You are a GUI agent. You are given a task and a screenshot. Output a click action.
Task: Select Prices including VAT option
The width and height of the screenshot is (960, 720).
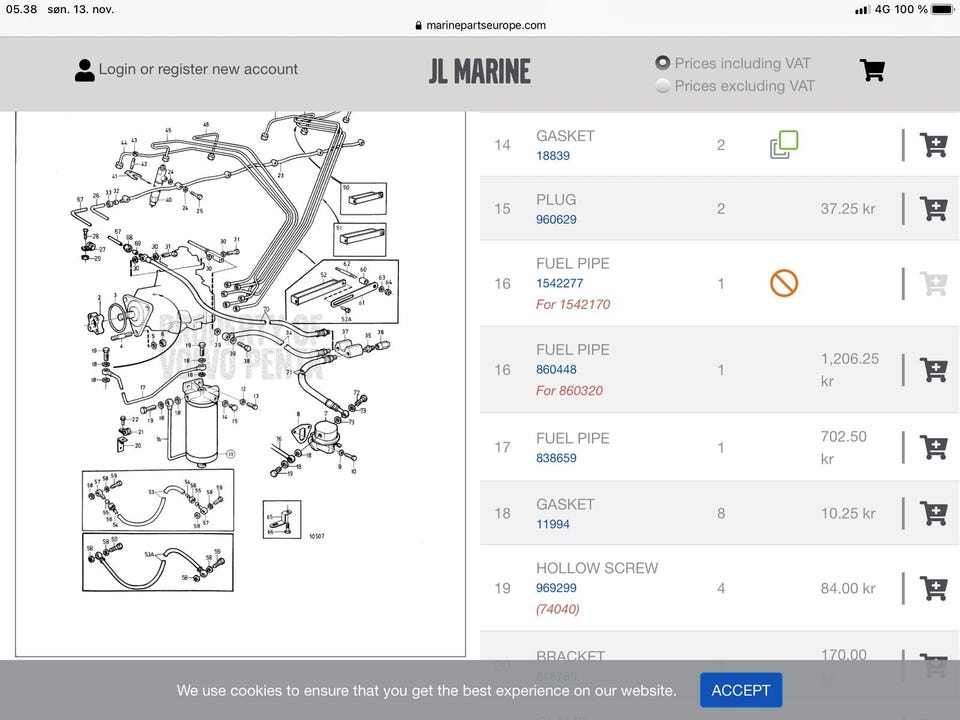click(662, 63)
